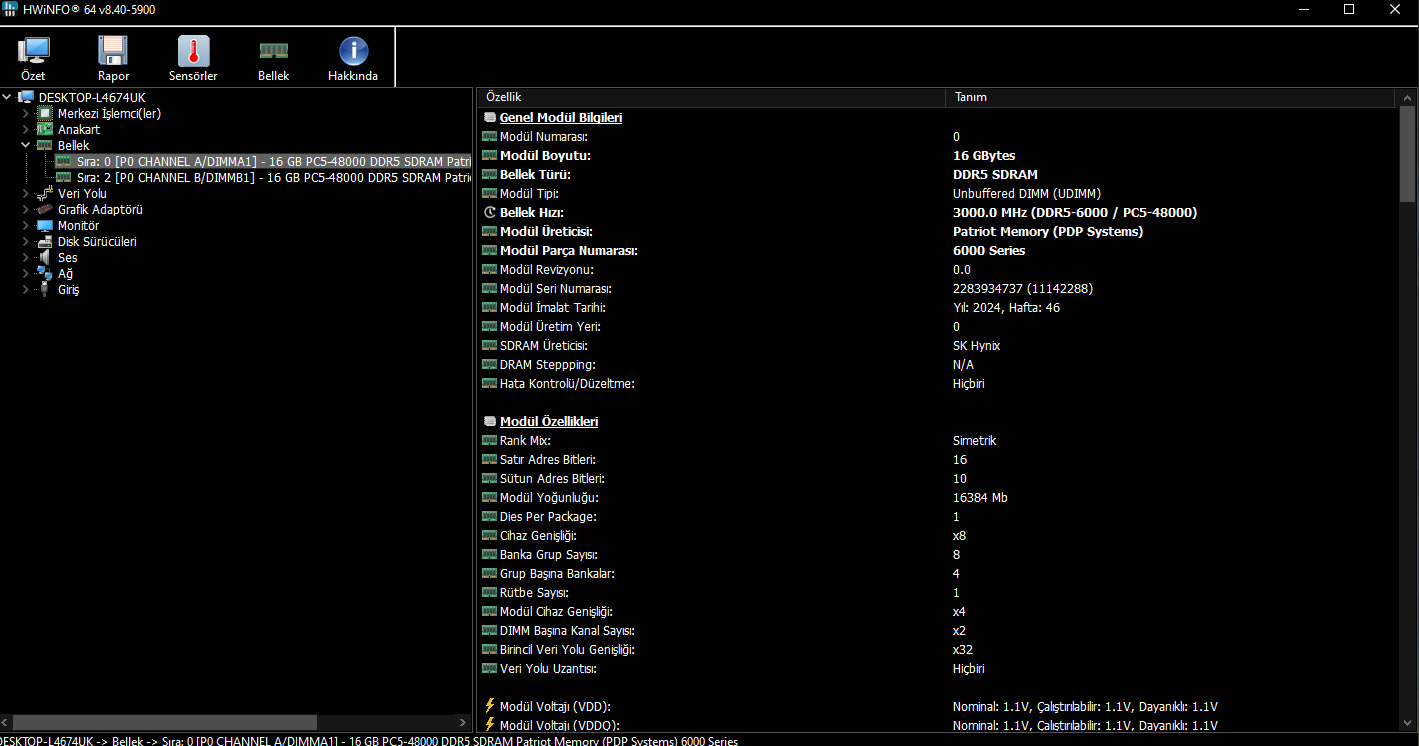Click Patriot Memory (PDP Systems) value
Screen dimensions: 1419x746
coord(1048,232)
